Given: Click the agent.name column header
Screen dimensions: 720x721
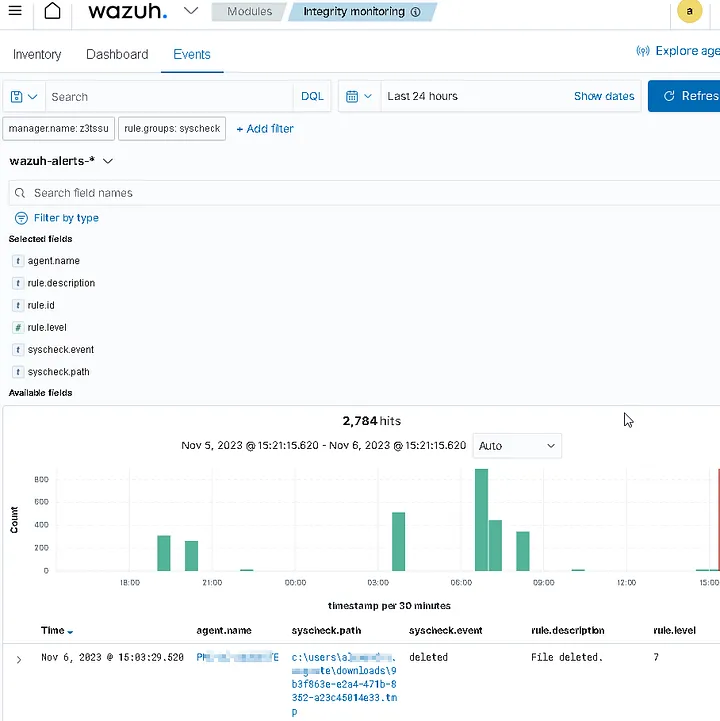Looking at the screenshot, I should pyautogui.click(x=224, y=630).
